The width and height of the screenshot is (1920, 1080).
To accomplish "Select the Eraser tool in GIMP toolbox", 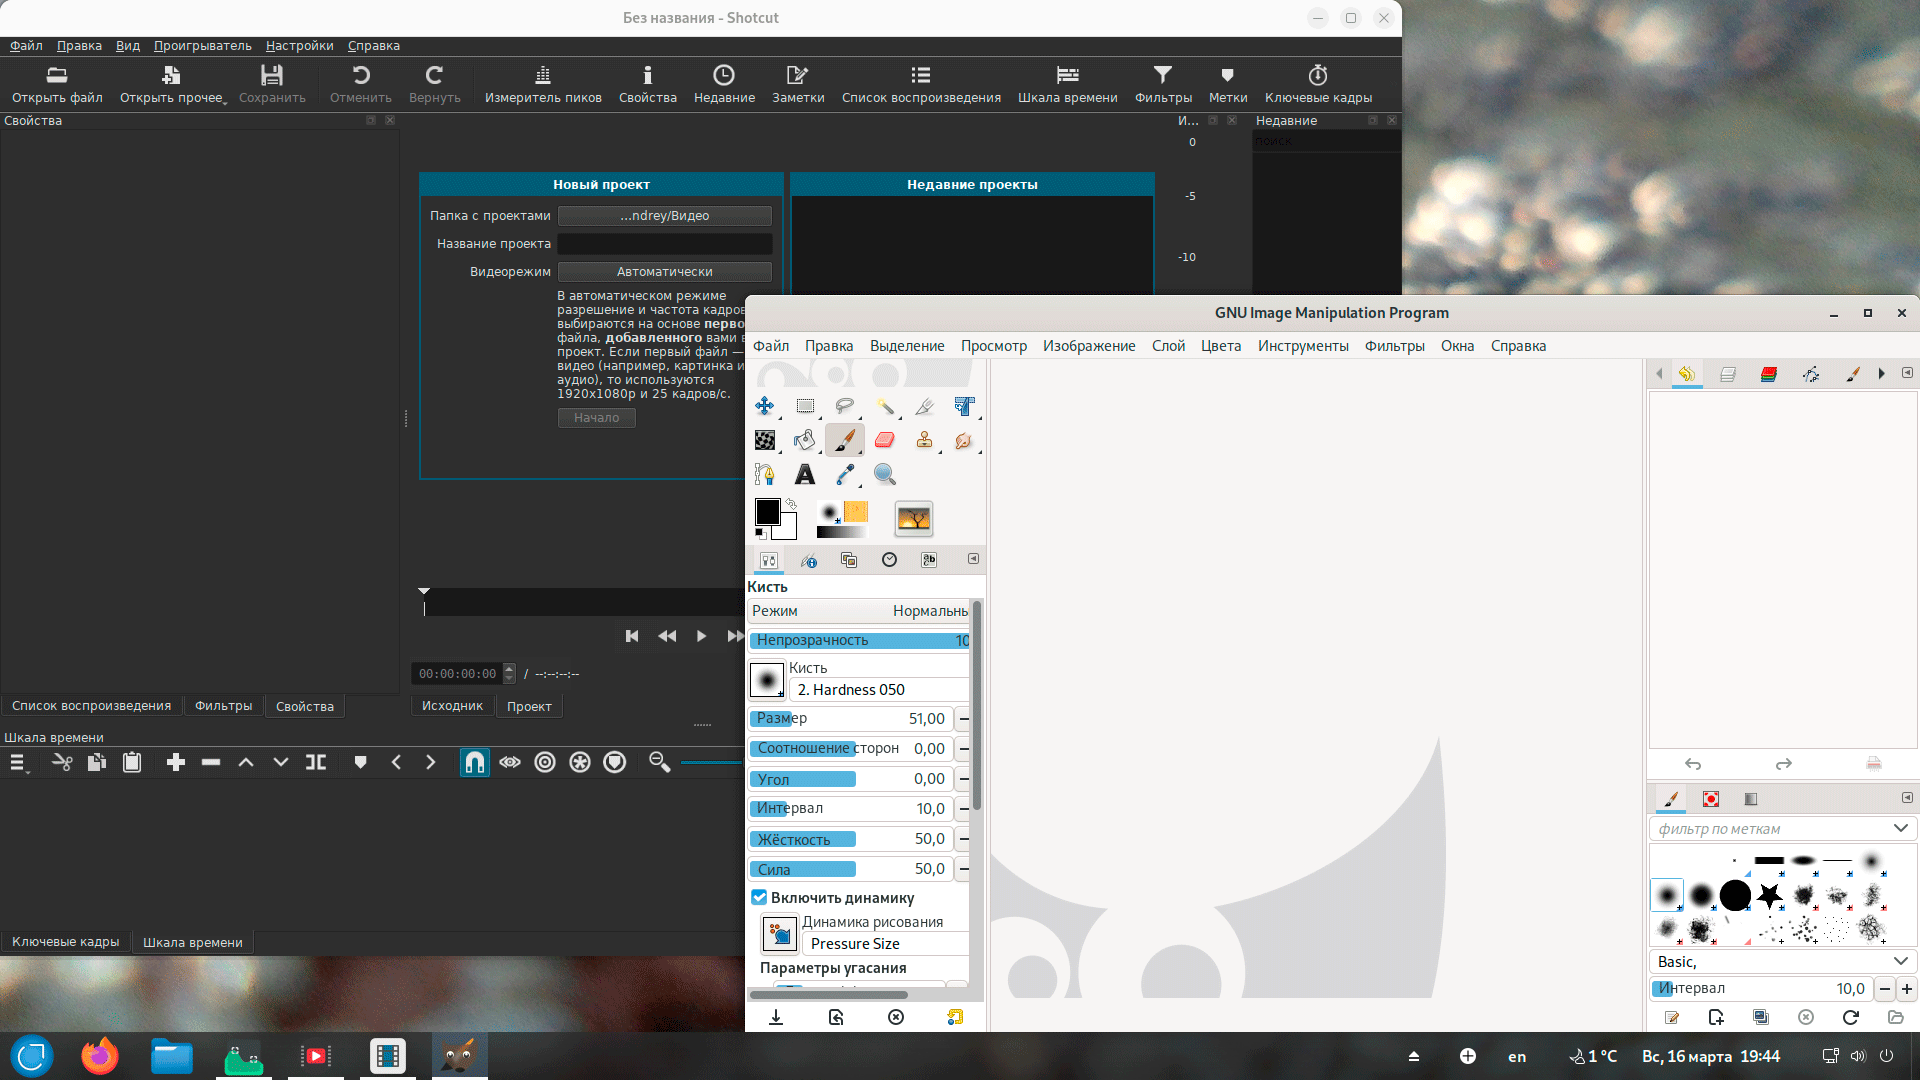I will [x=884, y=440].
